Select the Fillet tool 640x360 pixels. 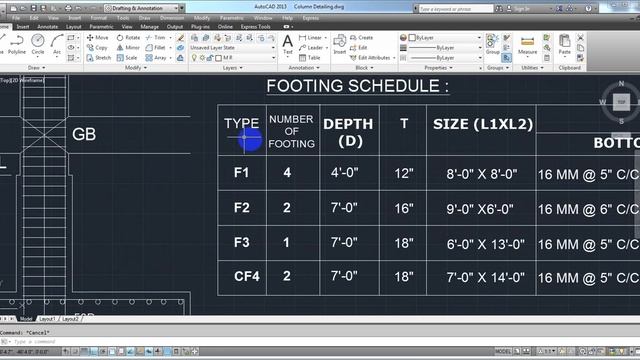pos(156,48)
